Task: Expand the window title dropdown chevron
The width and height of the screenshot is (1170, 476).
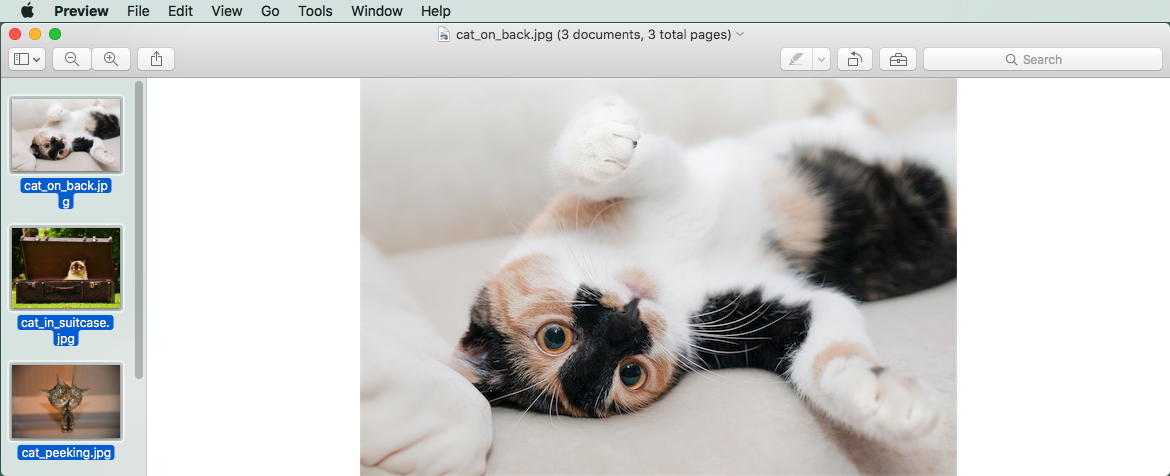Action: point(740,34)
